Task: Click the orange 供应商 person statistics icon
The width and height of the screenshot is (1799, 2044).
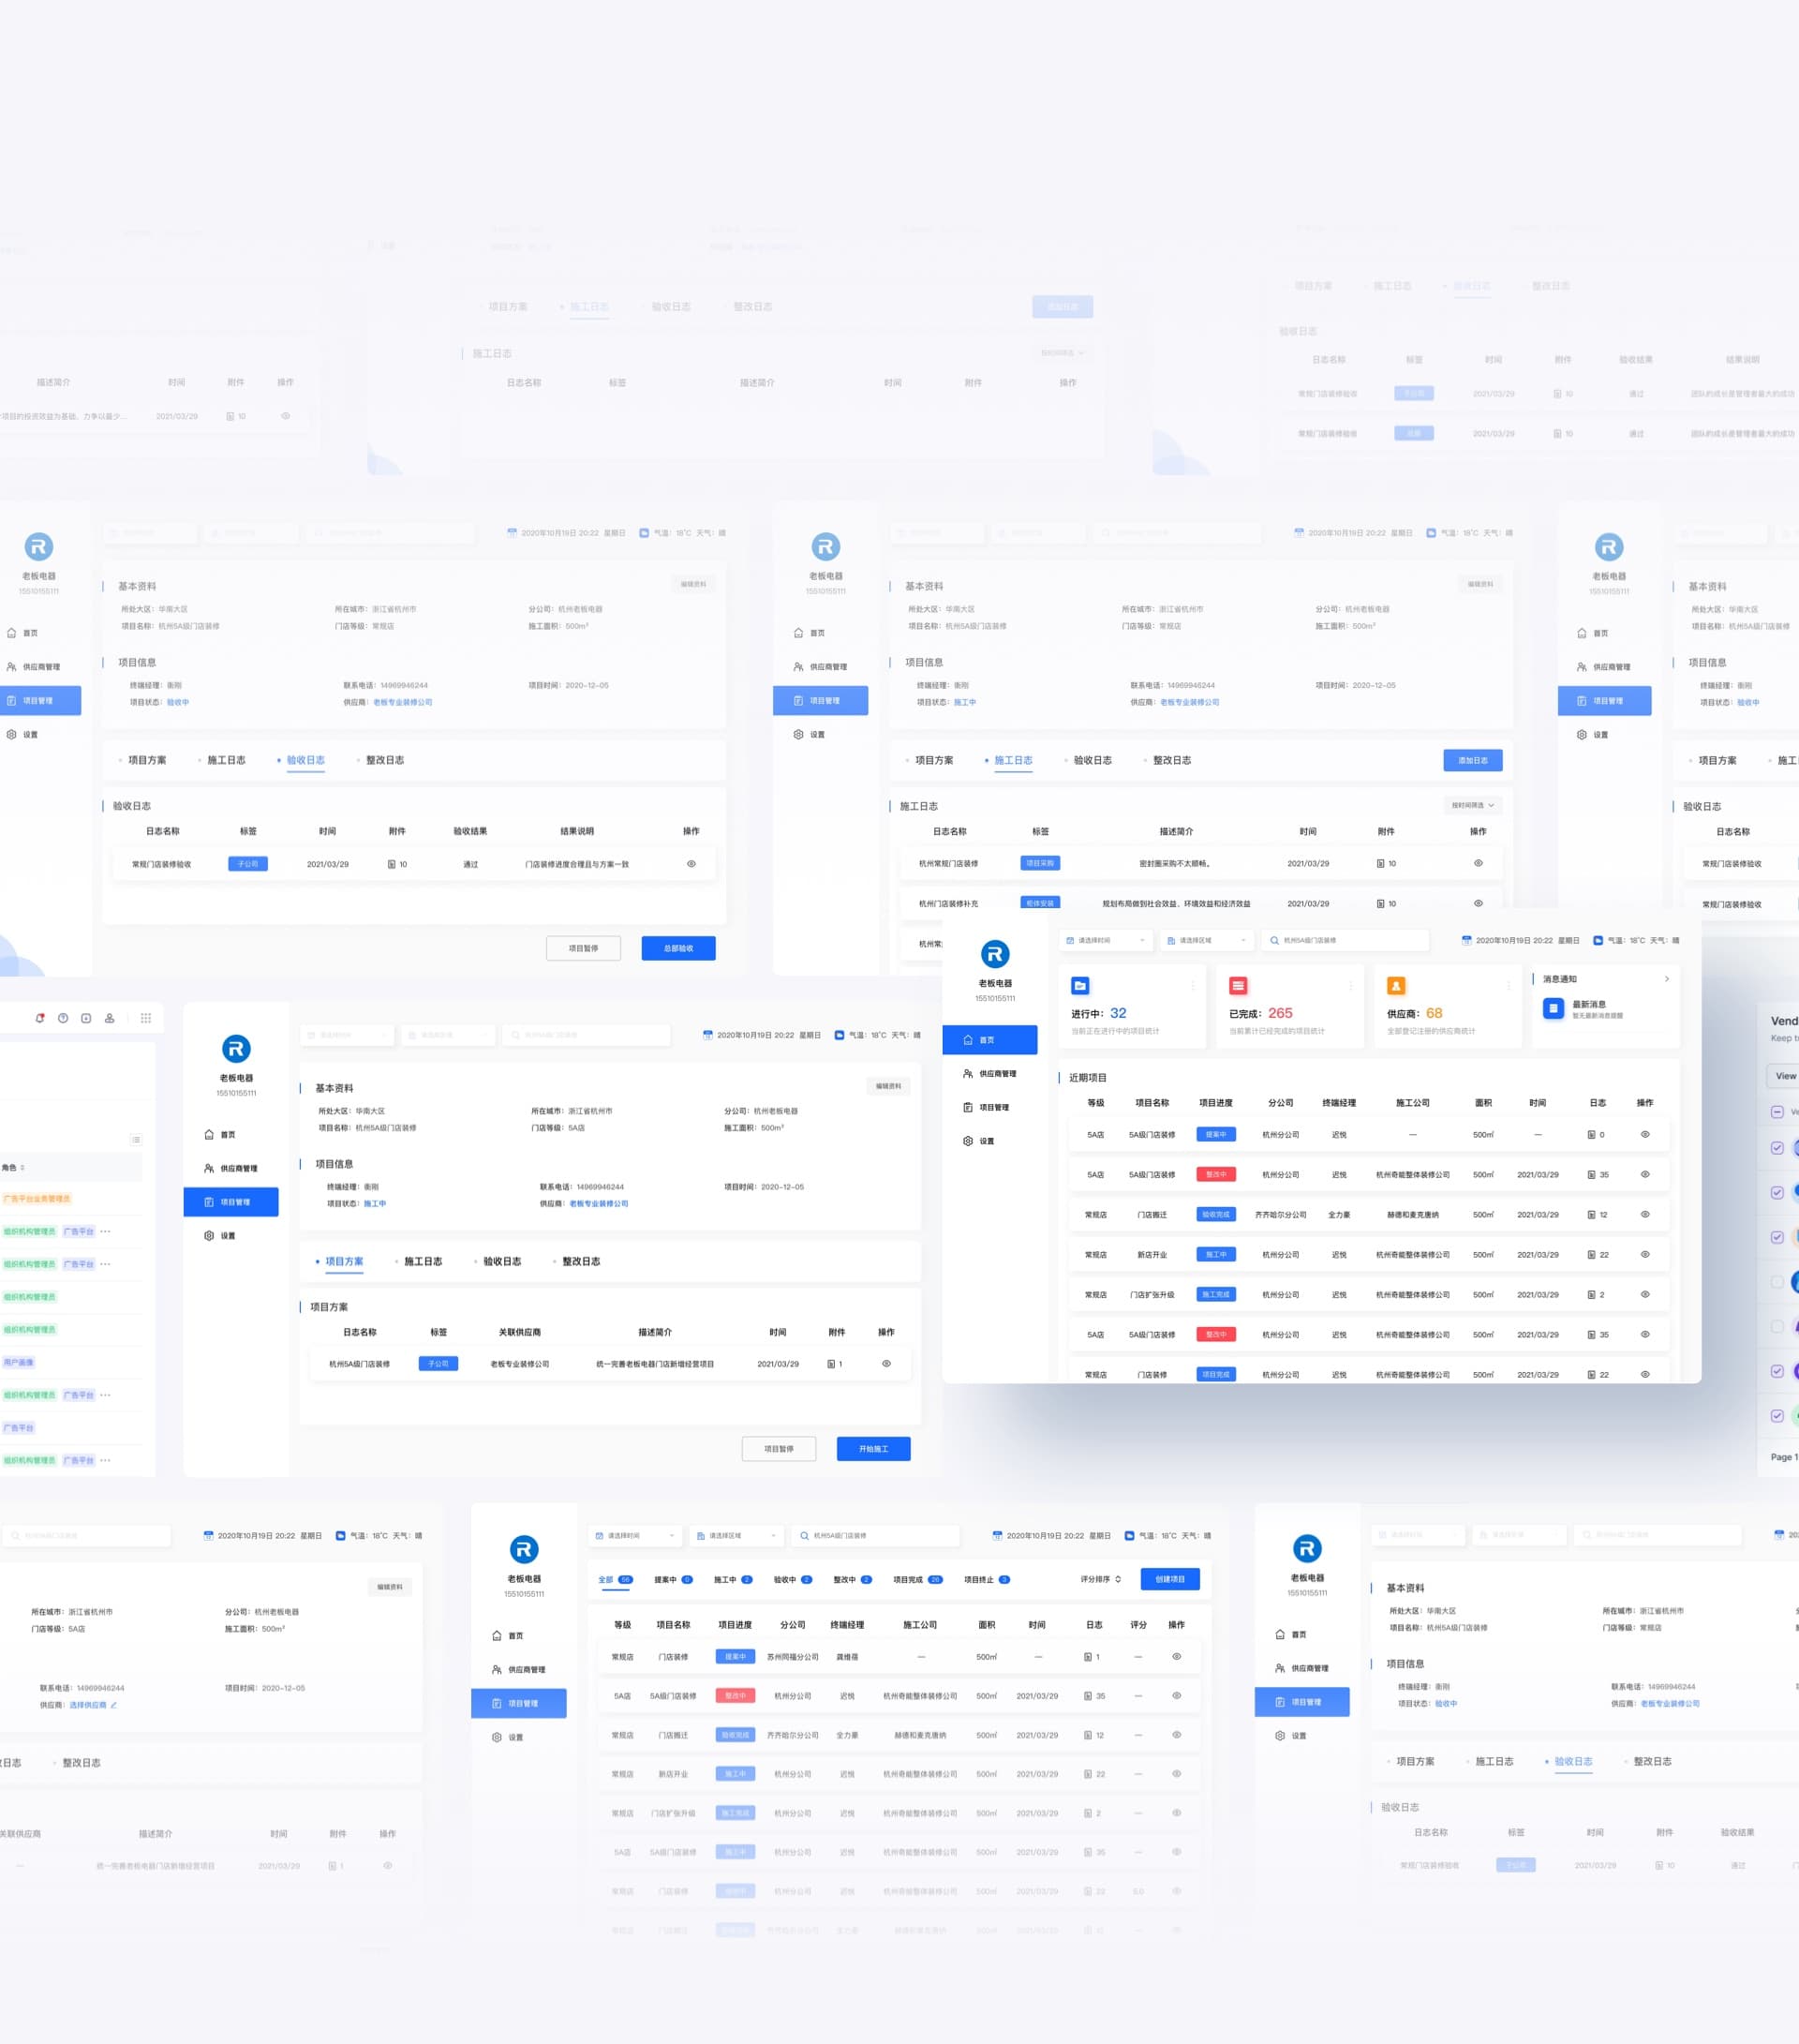Action: click(1396, 986)
